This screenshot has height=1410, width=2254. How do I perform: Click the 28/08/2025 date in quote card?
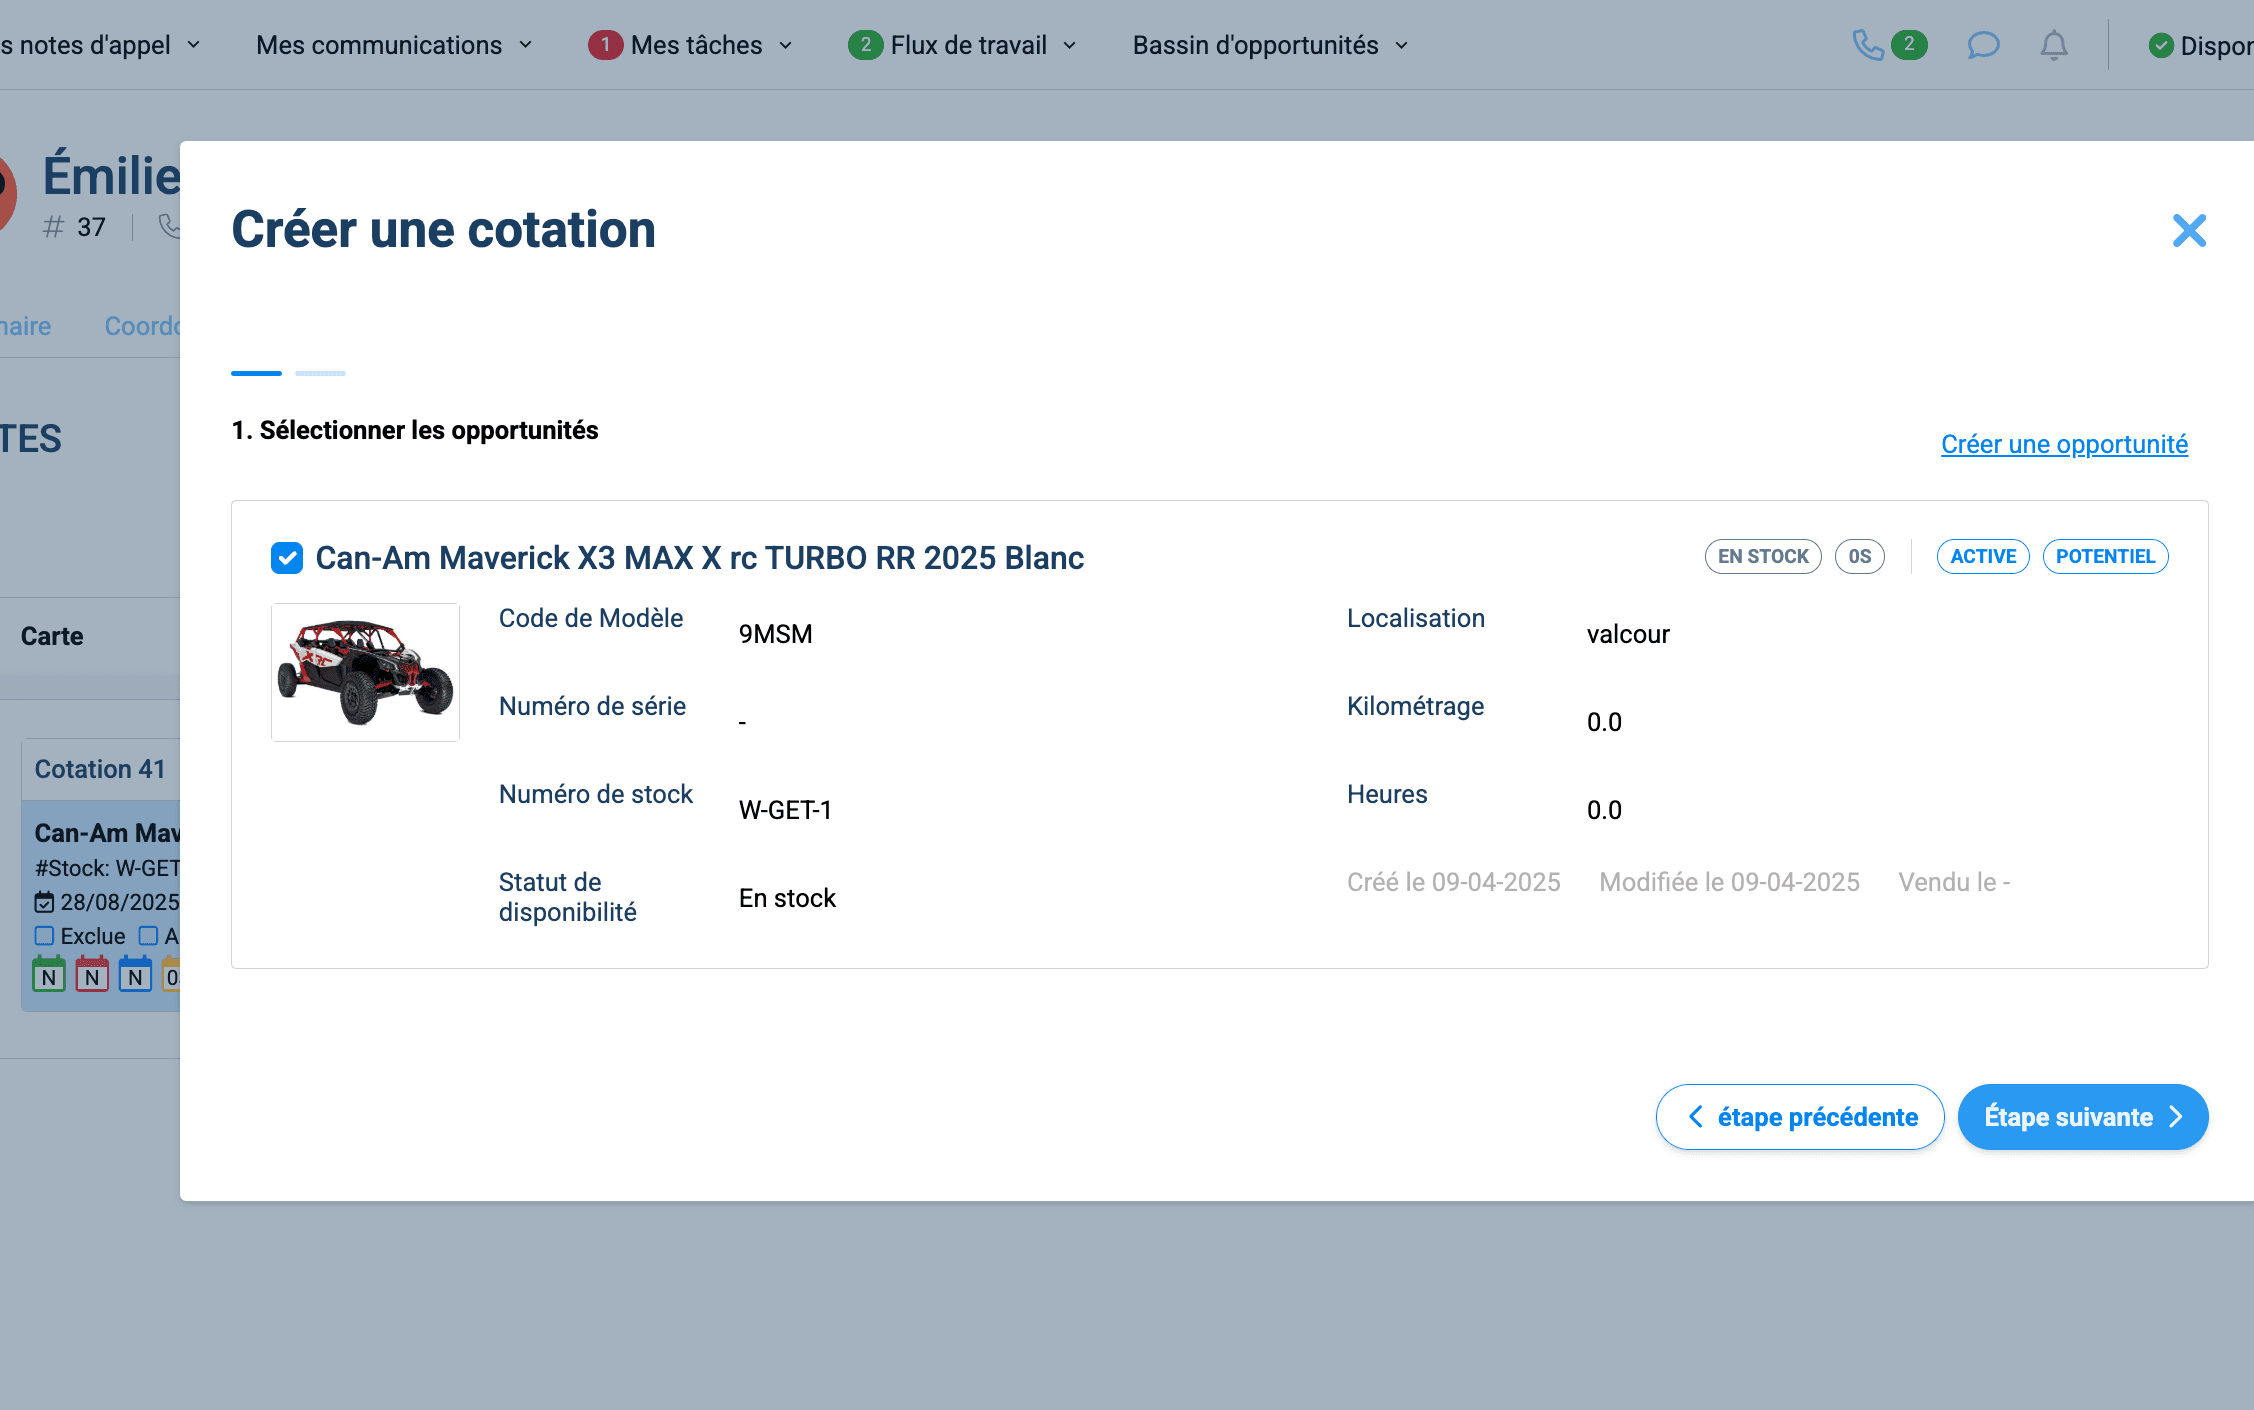point(120,902)
